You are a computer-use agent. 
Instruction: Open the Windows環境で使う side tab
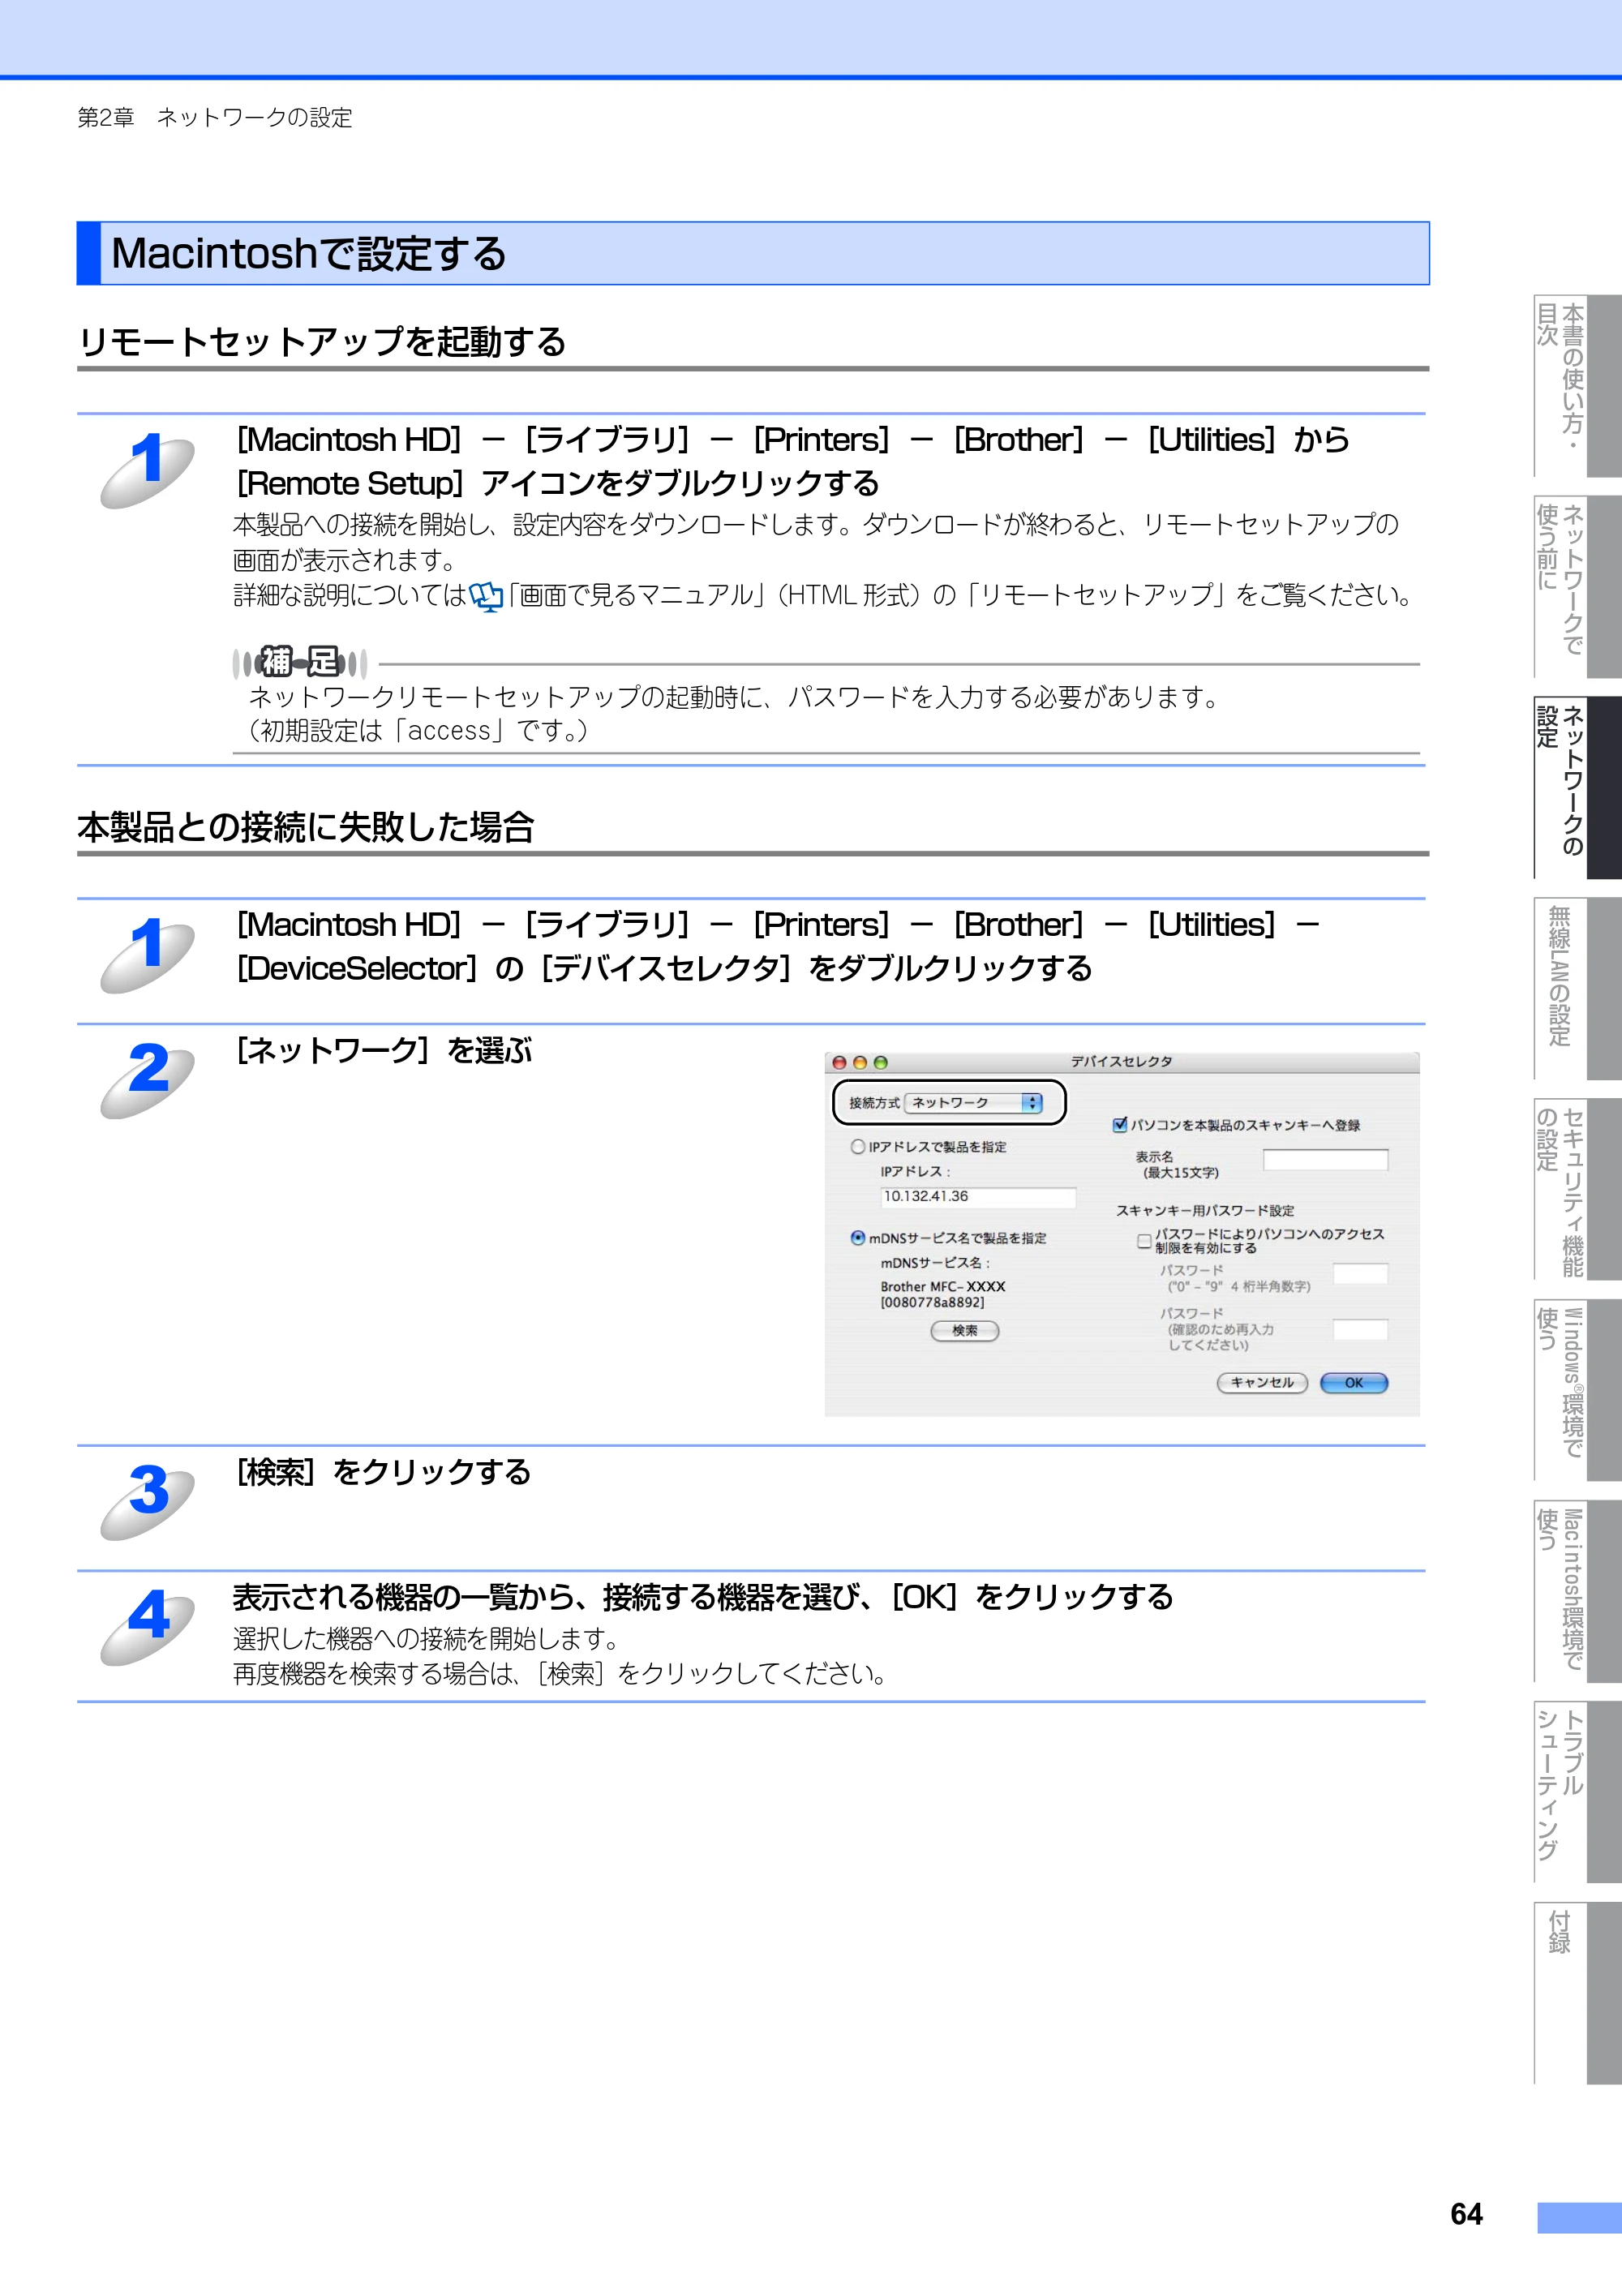1577,1390
